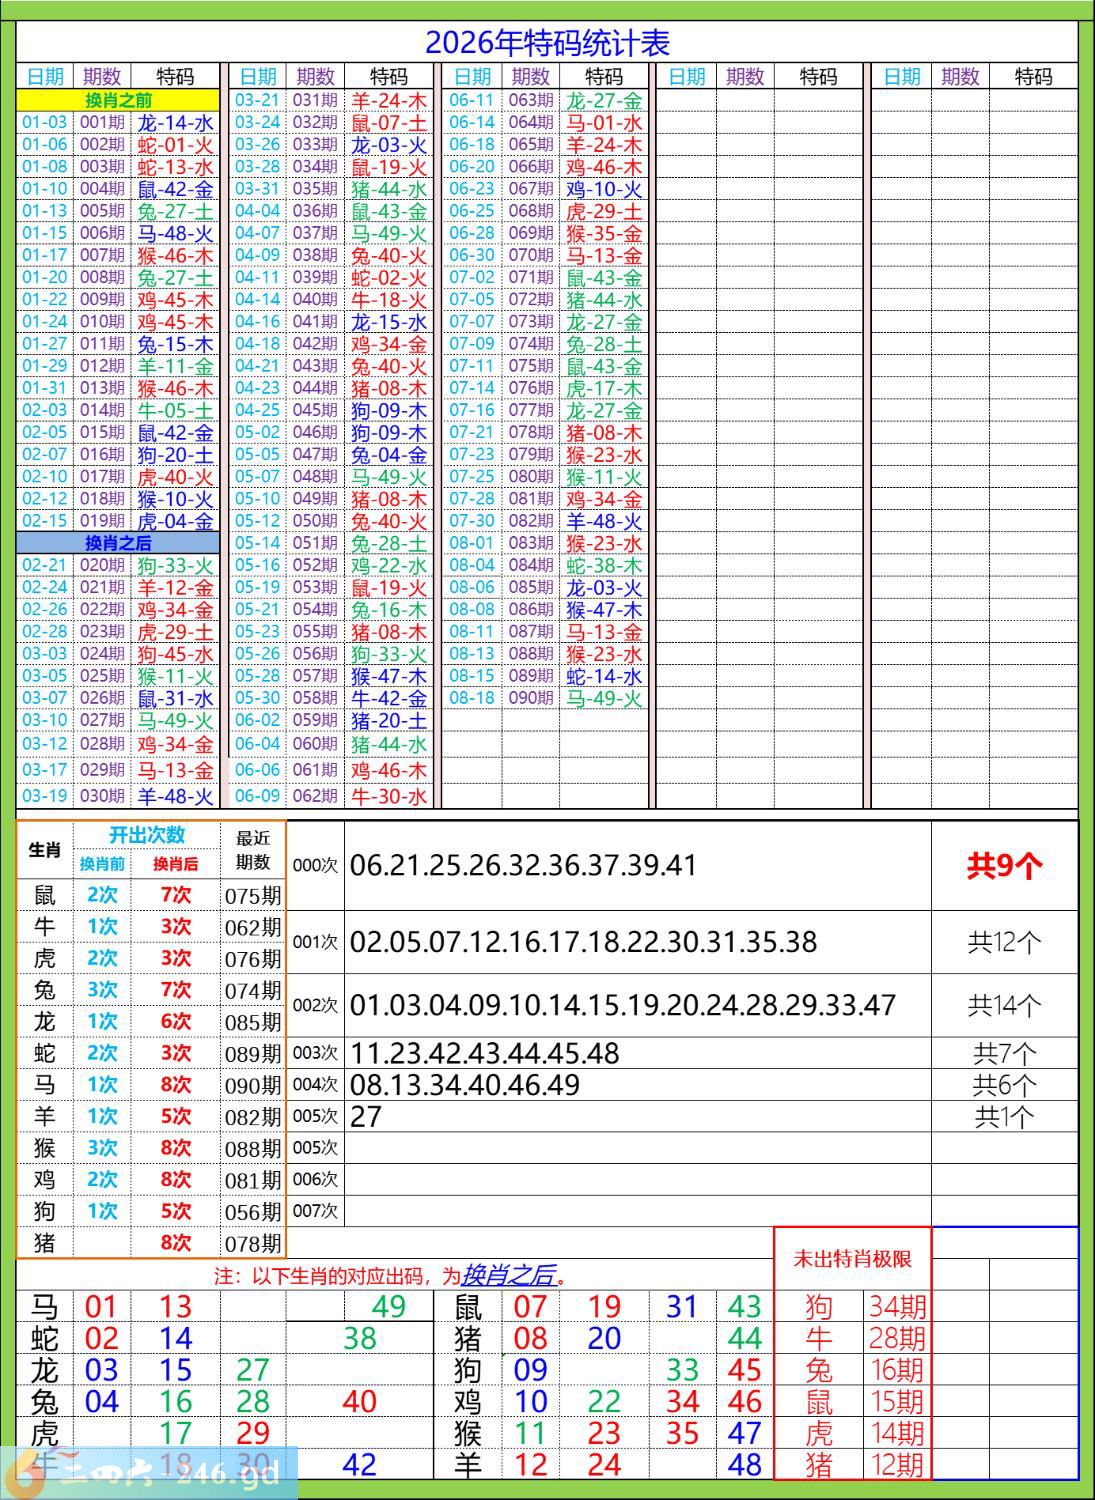Click 狗 34期 in the limit list

[x=852, y=1306]
